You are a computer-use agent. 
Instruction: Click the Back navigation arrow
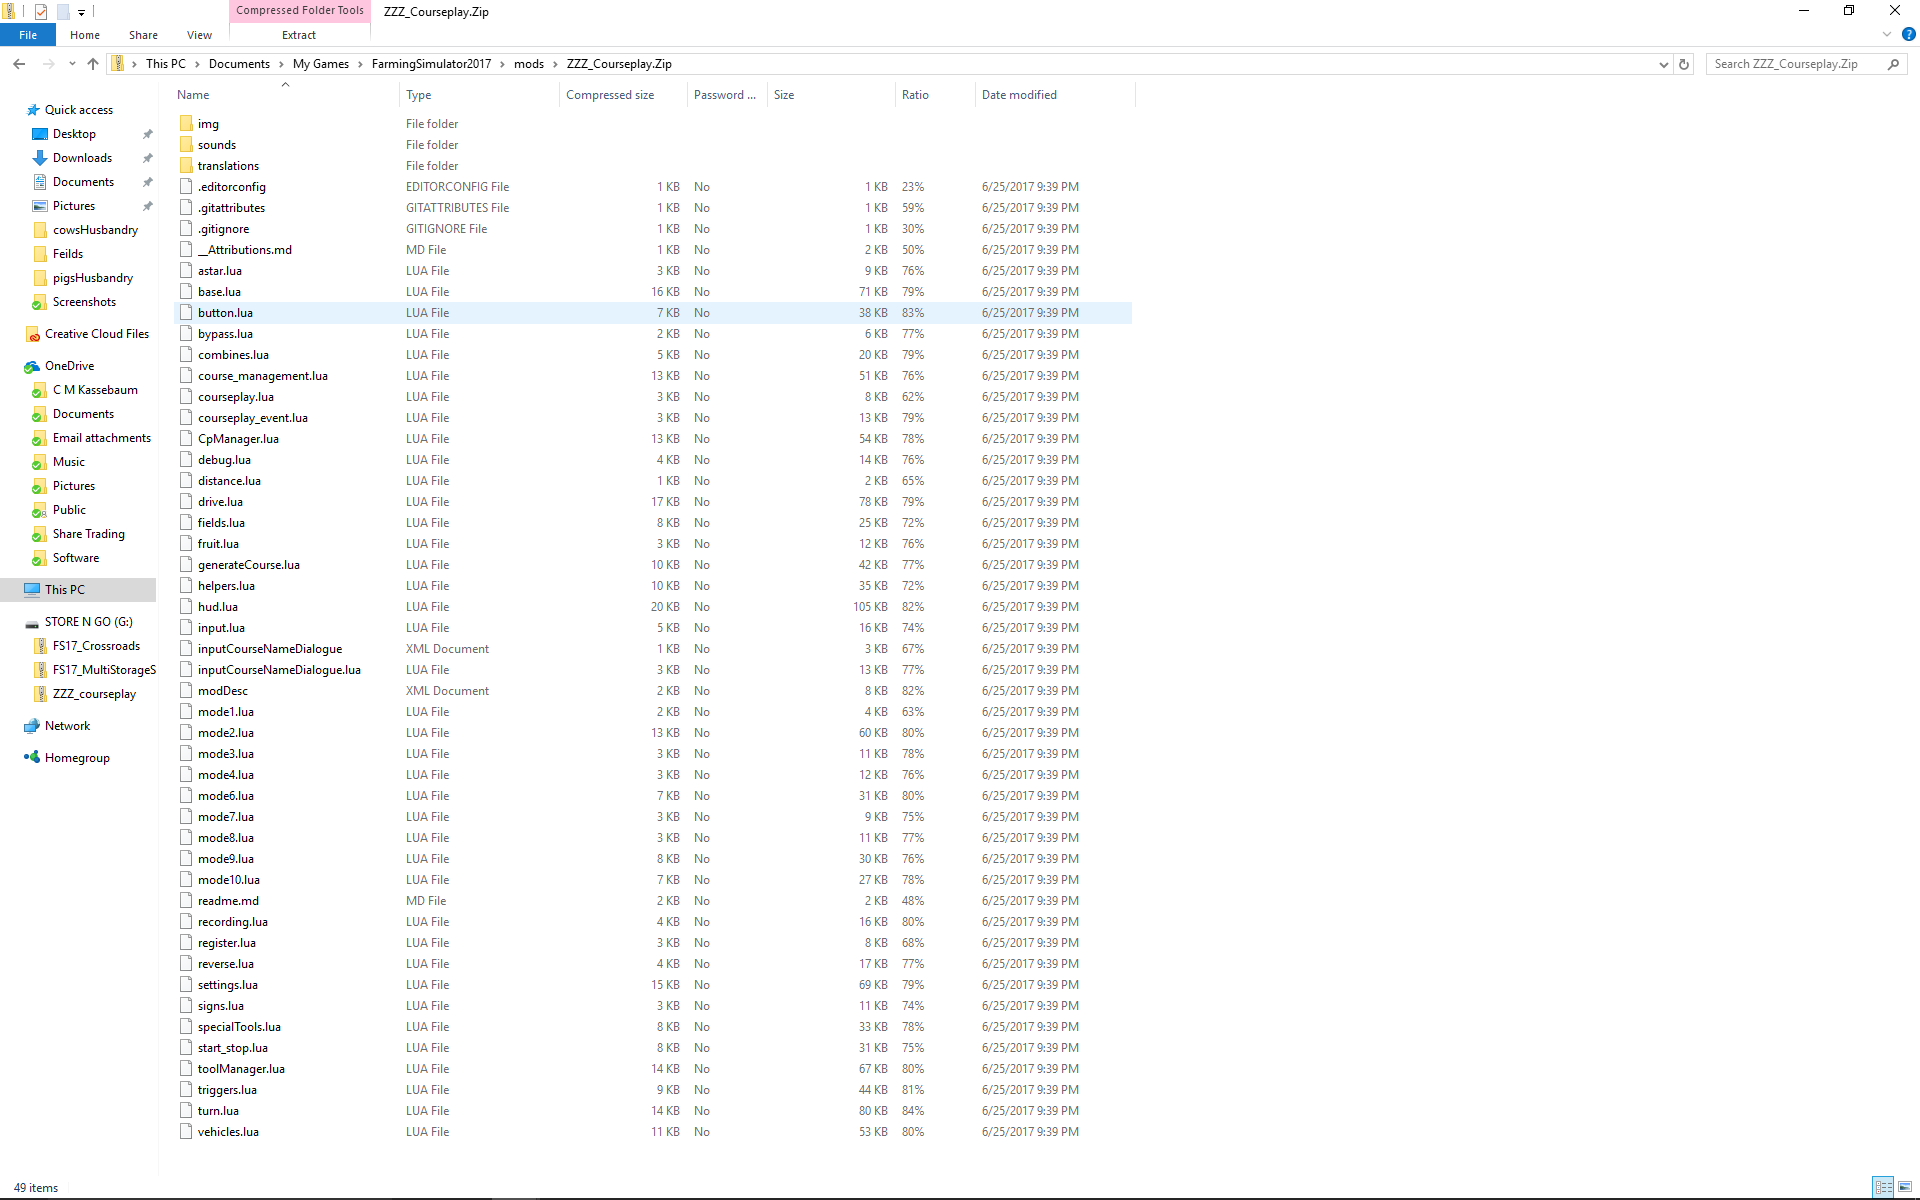click(x=19, y=63)
